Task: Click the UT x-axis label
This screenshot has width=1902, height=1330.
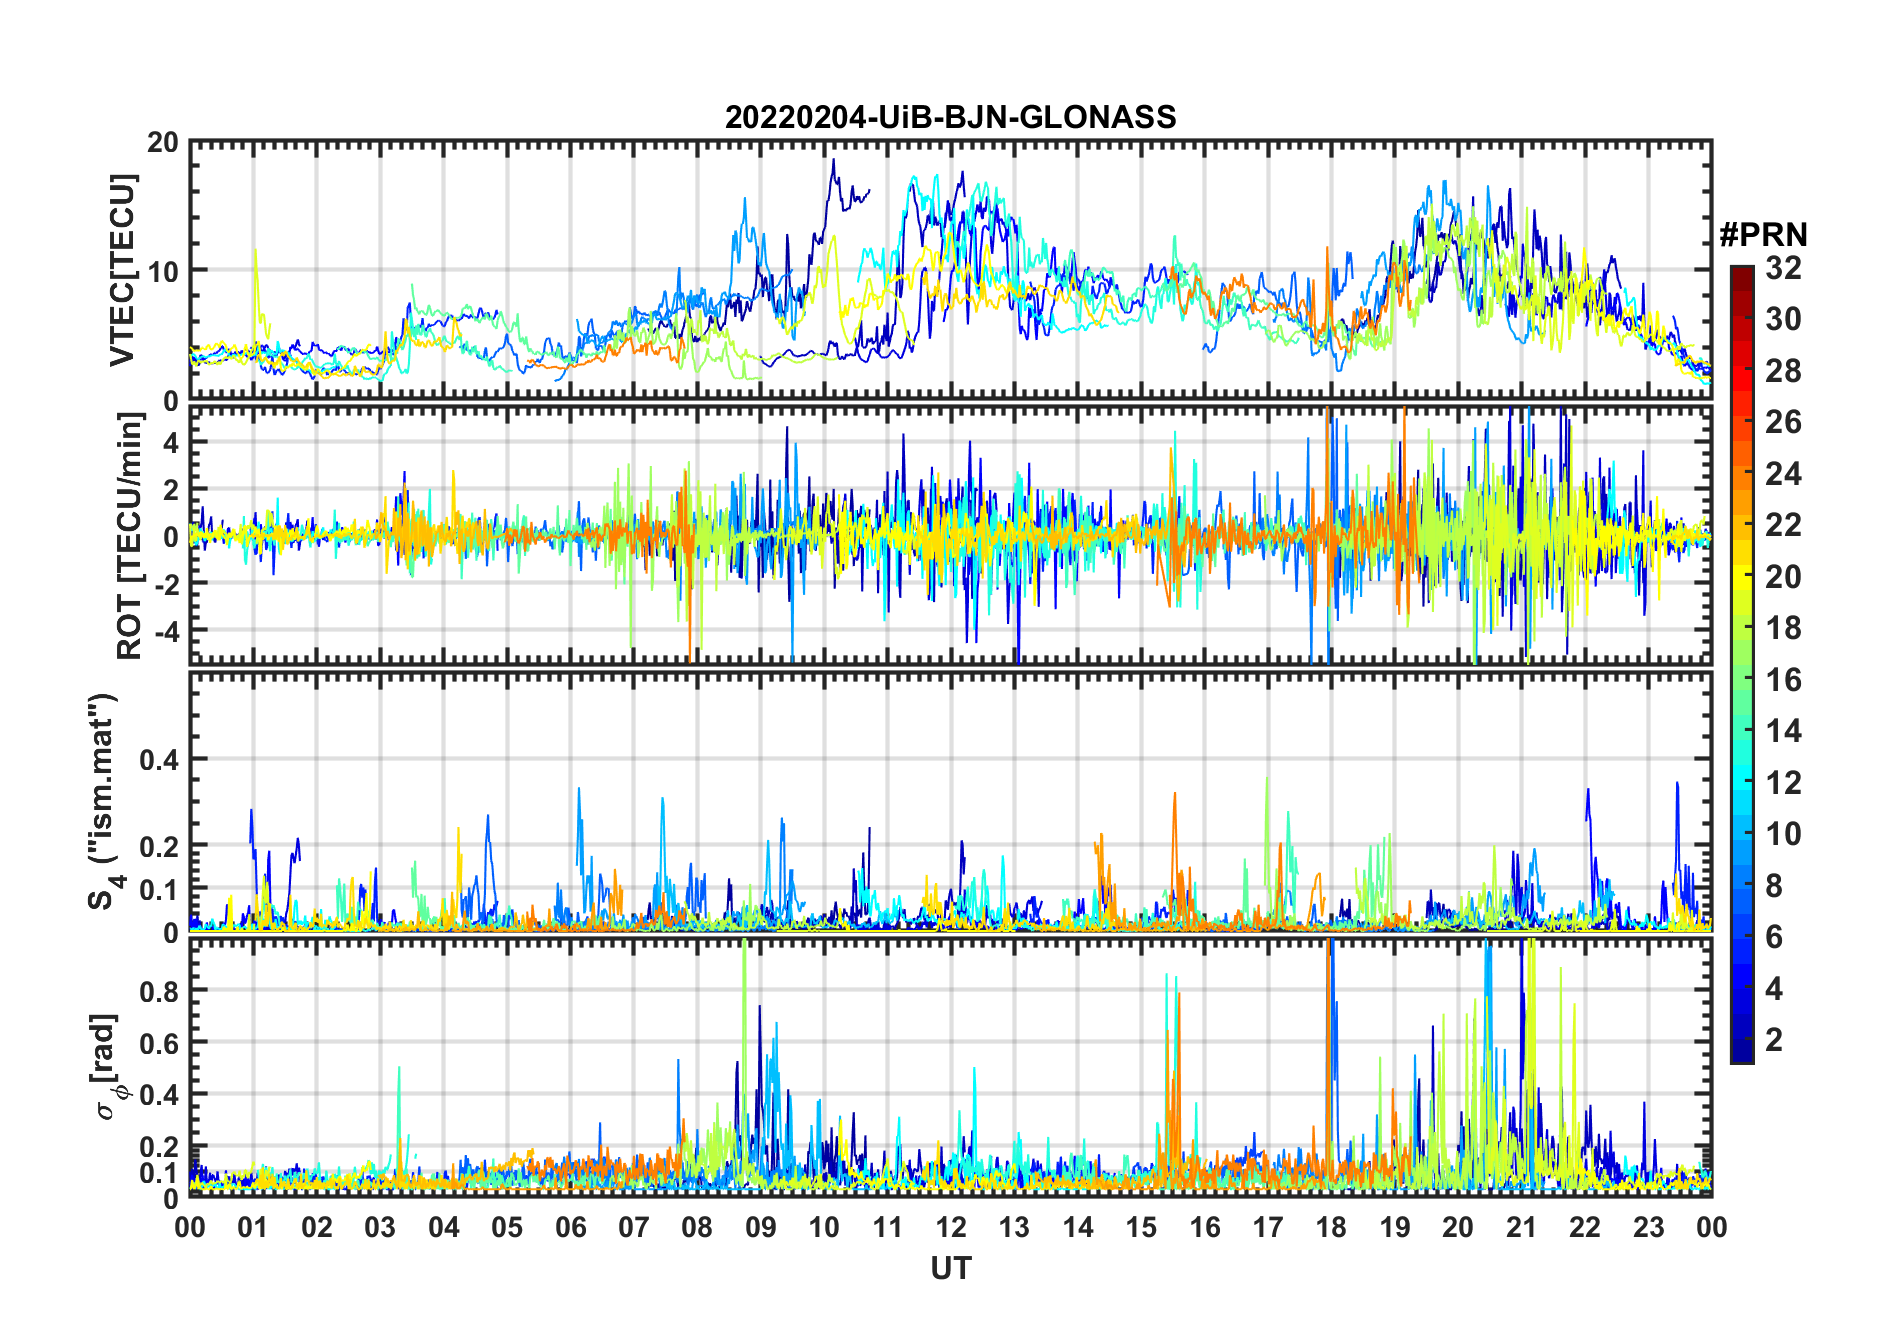Action: [x=950, y=1268]
